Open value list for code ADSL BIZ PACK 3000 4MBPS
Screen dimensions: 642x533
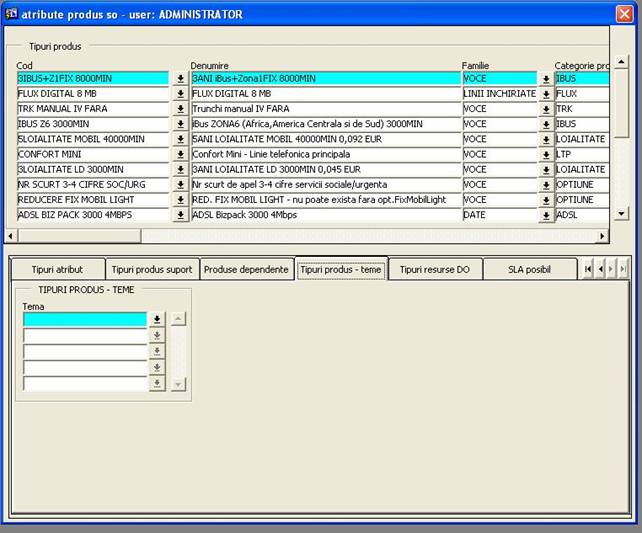click(180, 216)
